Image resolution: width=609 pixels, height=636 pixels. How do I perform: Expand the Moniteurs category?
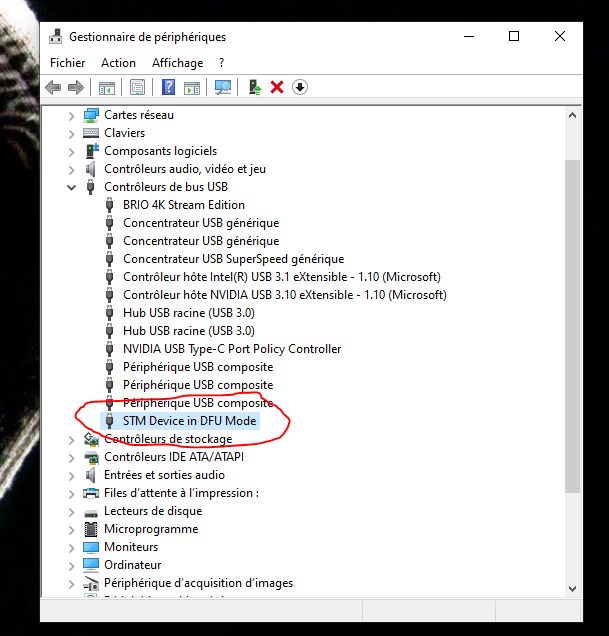pos(71,547)
